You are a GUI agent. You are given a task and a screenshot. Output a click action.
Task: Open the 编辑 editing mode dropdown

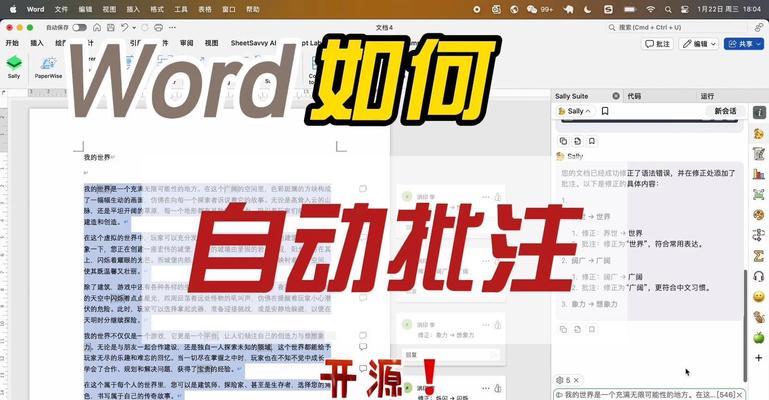[x=700, y=44]
